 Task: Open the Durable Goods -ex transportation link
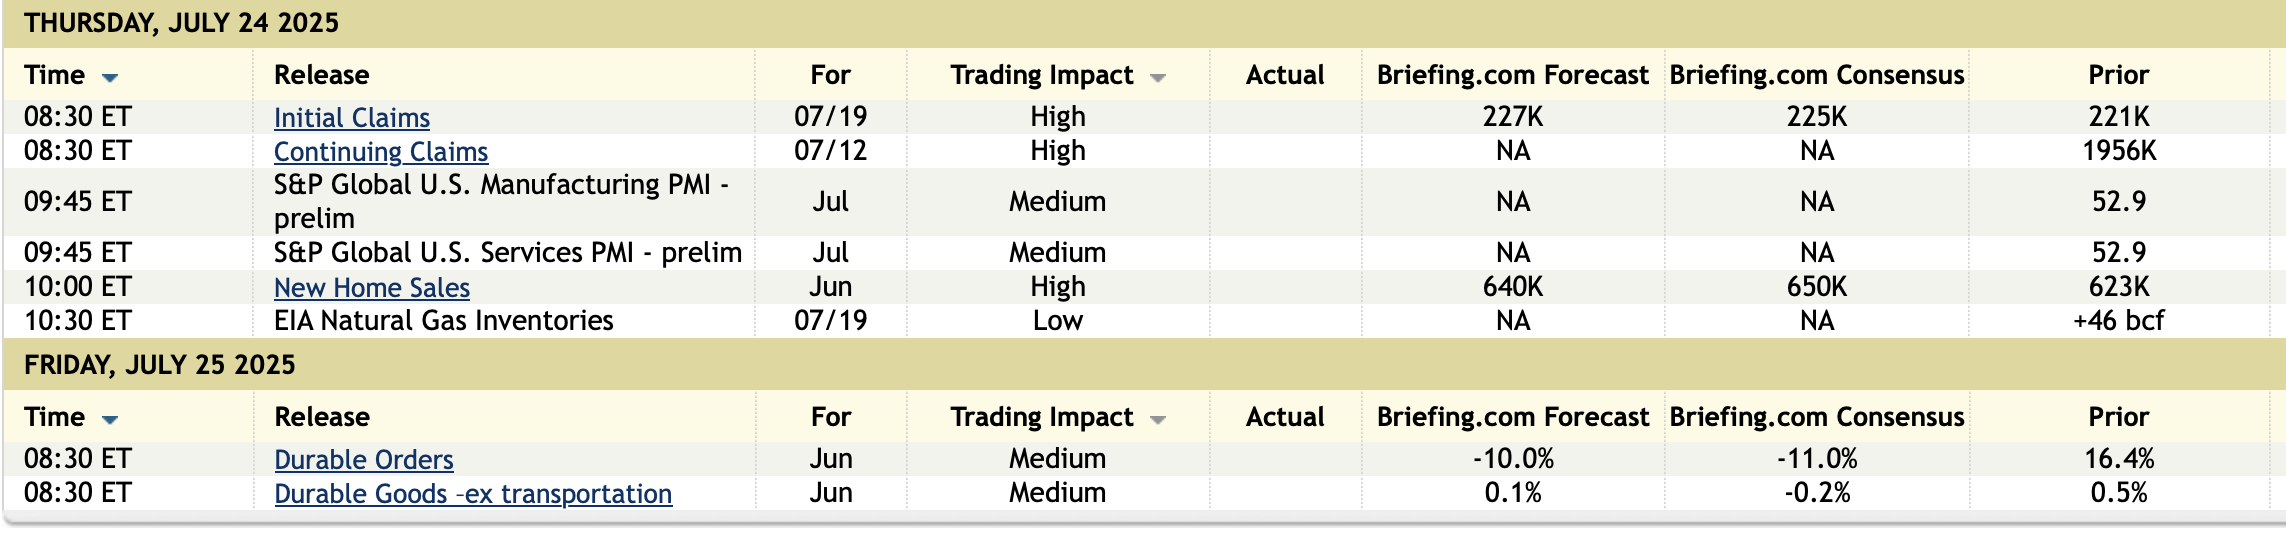[473, 494]
